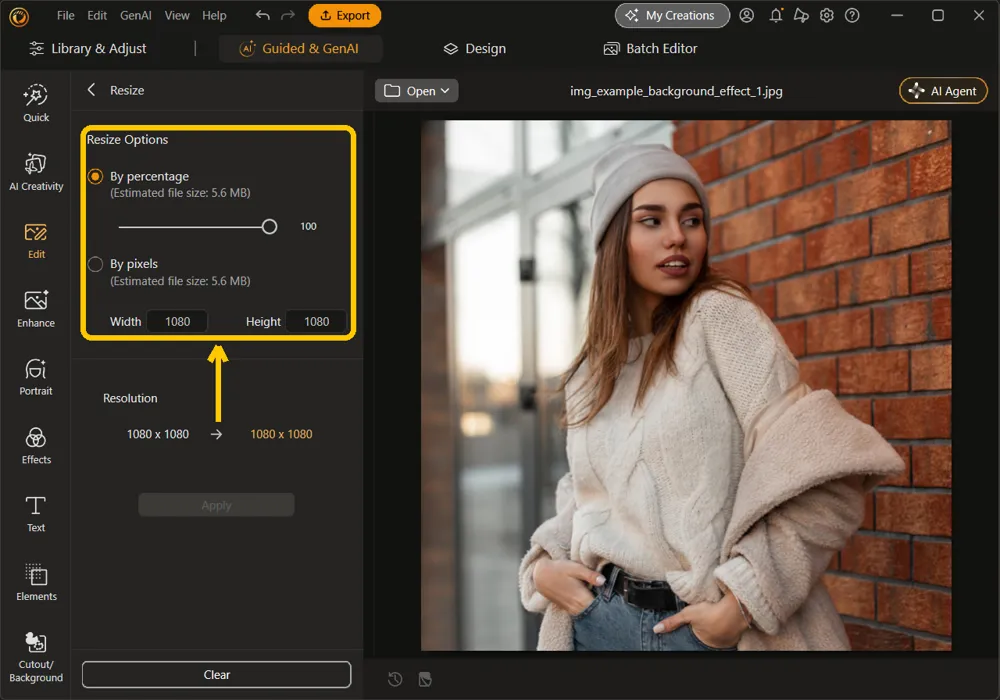The width and height of the screenshot is (1000, 700).
Task: Open the Help menu
Action: 214,15
